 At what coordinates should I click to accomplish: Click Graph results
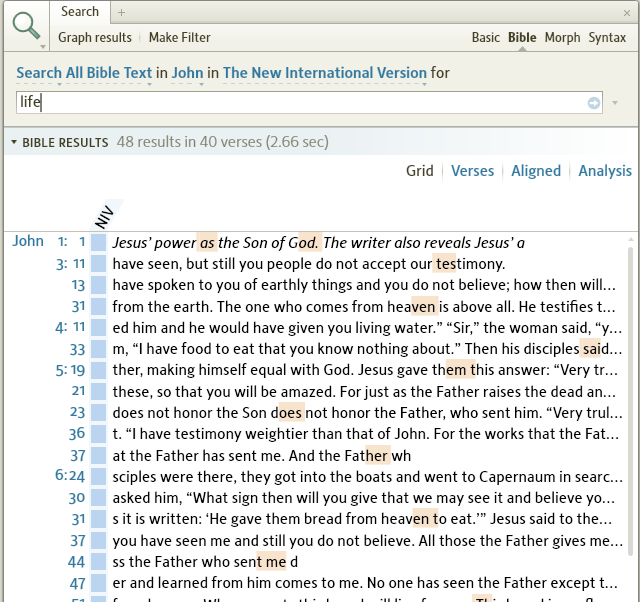(95, 37)
